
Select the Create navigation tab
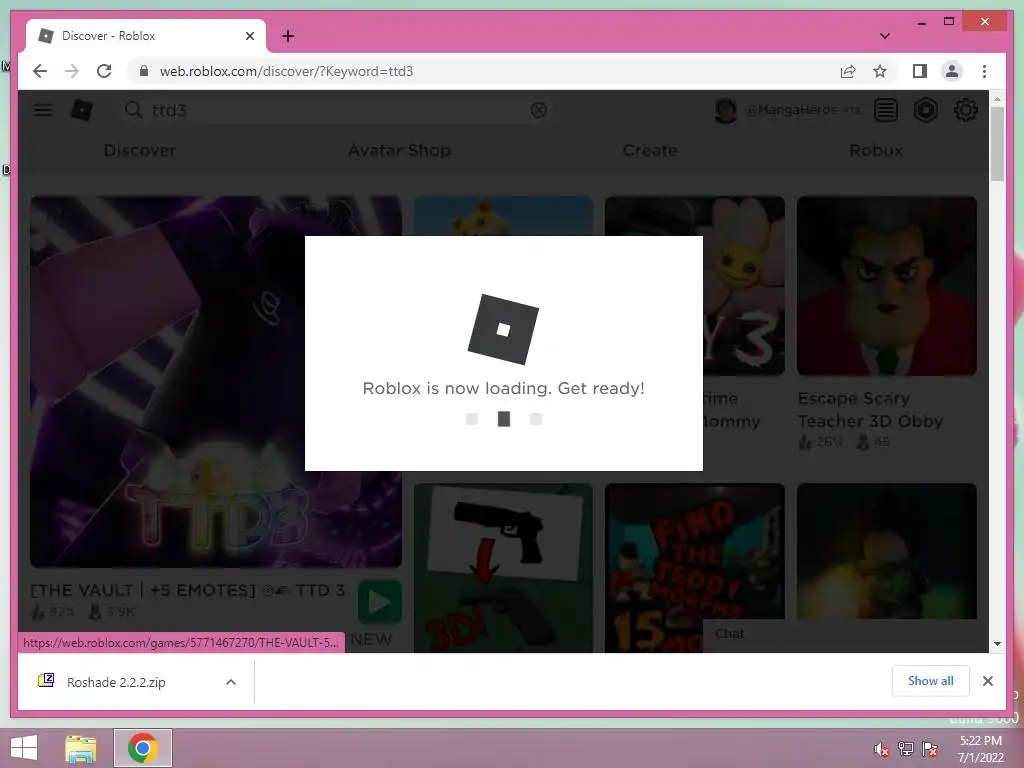[x=650, y=150]
